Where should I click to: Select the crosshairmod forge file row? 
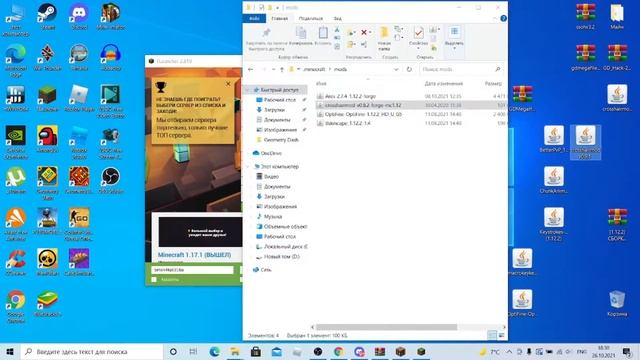point(411,105)
